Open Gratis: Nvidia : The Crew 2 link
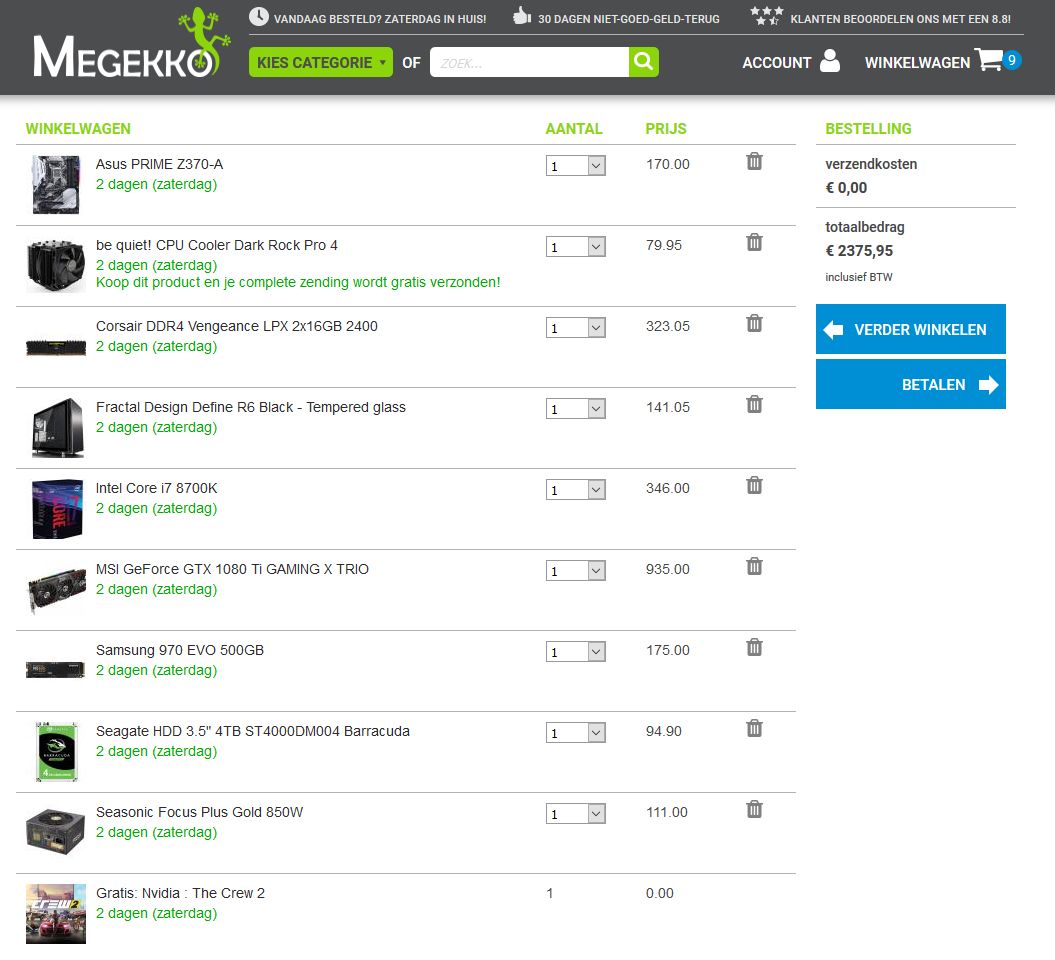This screenshot has width=1055, height=960. click(x=180, y=893)
